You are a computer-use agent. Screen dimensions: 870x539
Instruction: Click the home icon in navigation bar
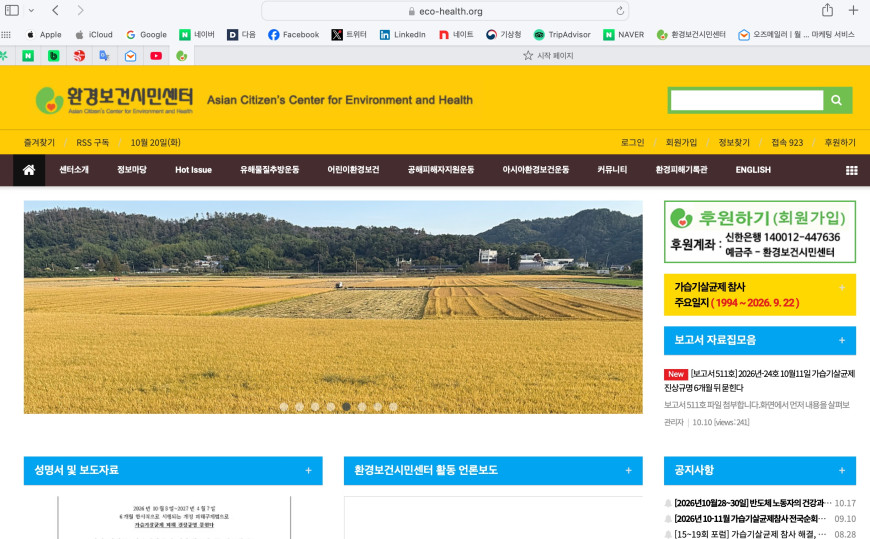point(29,170)
